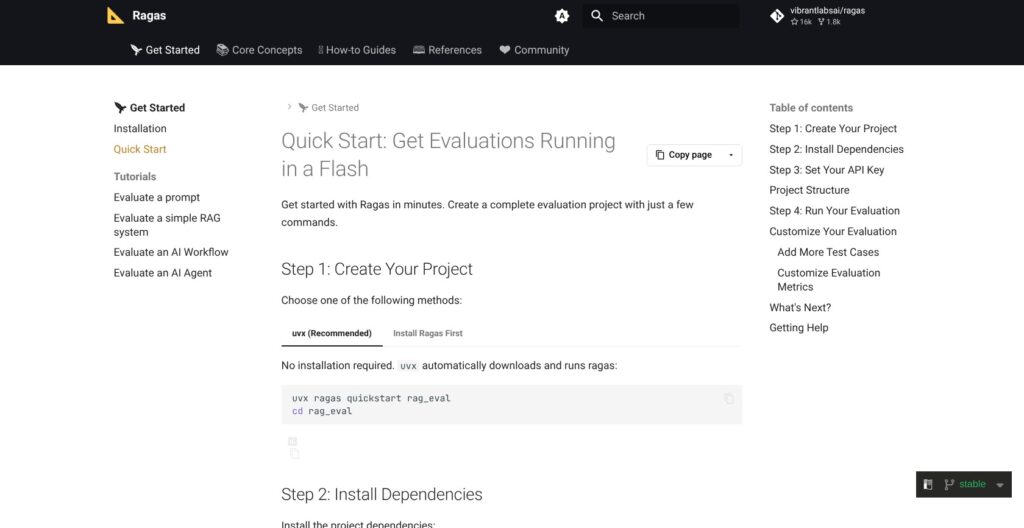The image size is (1024, 528).
Task: Click the Get Started sidebar heading
Action: [150, 108]
